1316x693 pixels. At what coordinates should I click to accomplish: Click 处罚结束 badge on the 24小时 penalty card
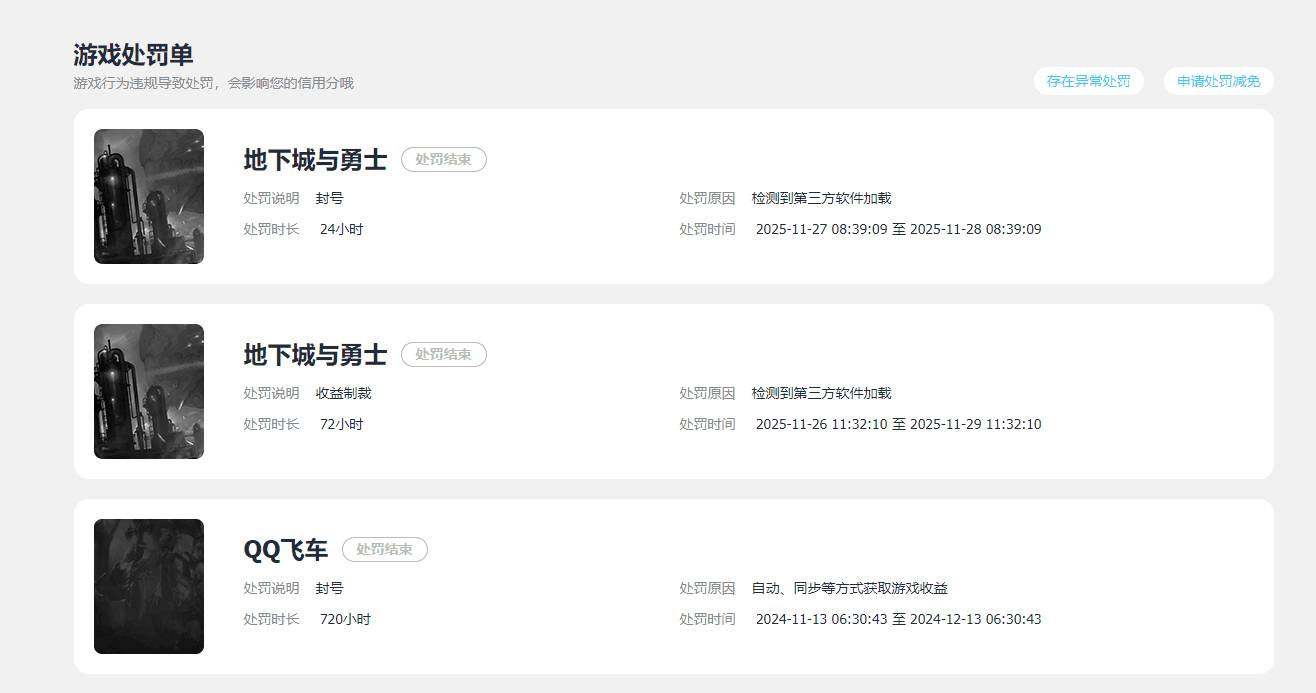click(443, 160)
